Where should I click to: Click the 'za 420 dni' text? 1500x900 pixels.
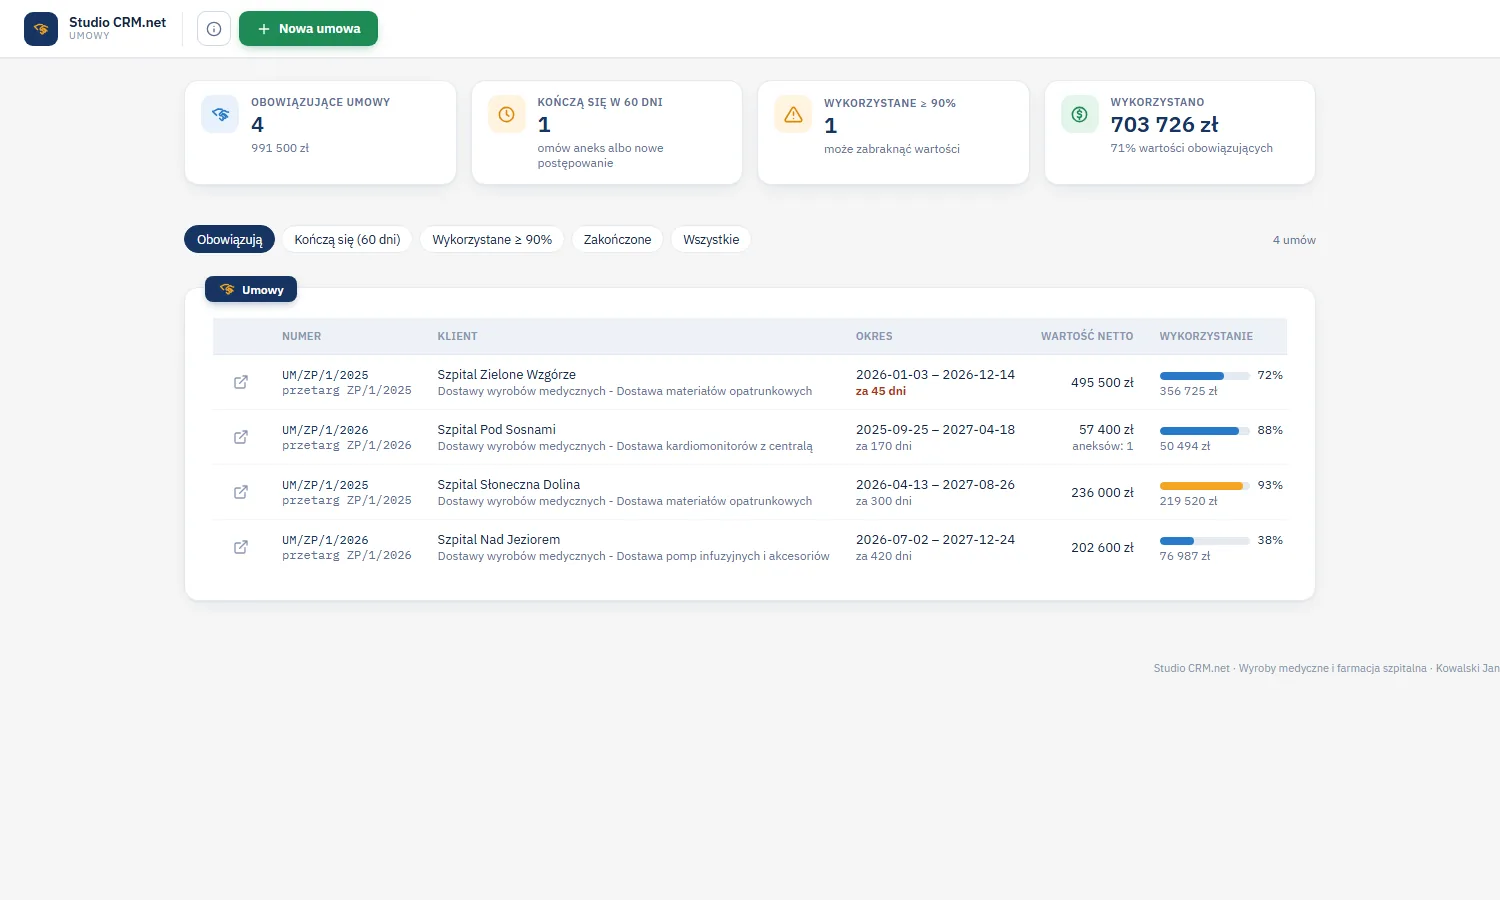pos(883,556)
